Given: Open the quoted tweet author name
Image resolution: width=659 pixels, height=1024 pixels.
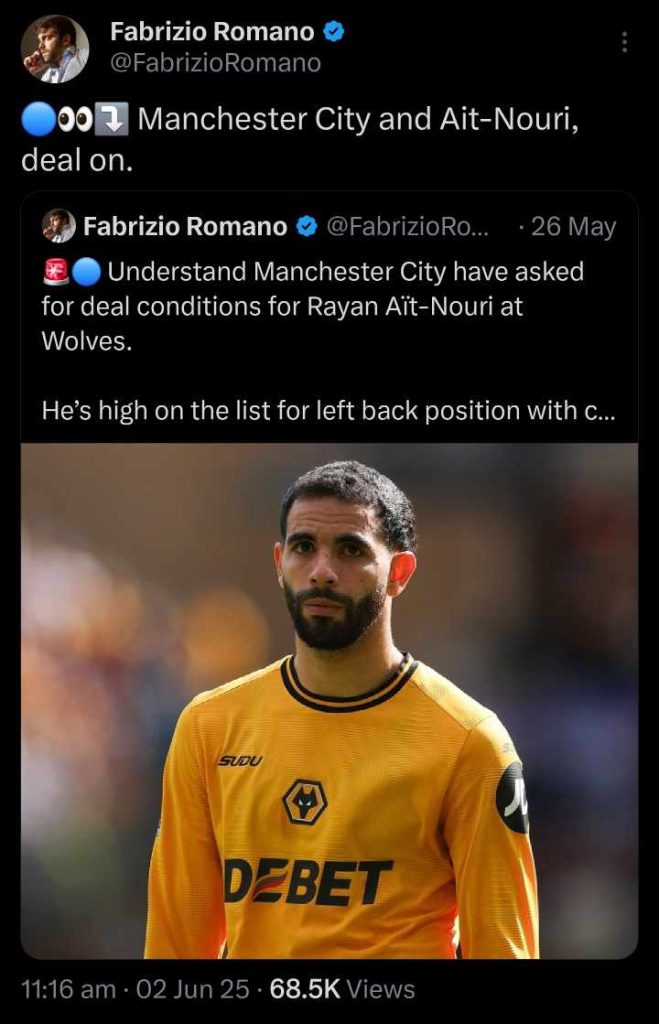Looking at the screenshot, I should point(185,227).
